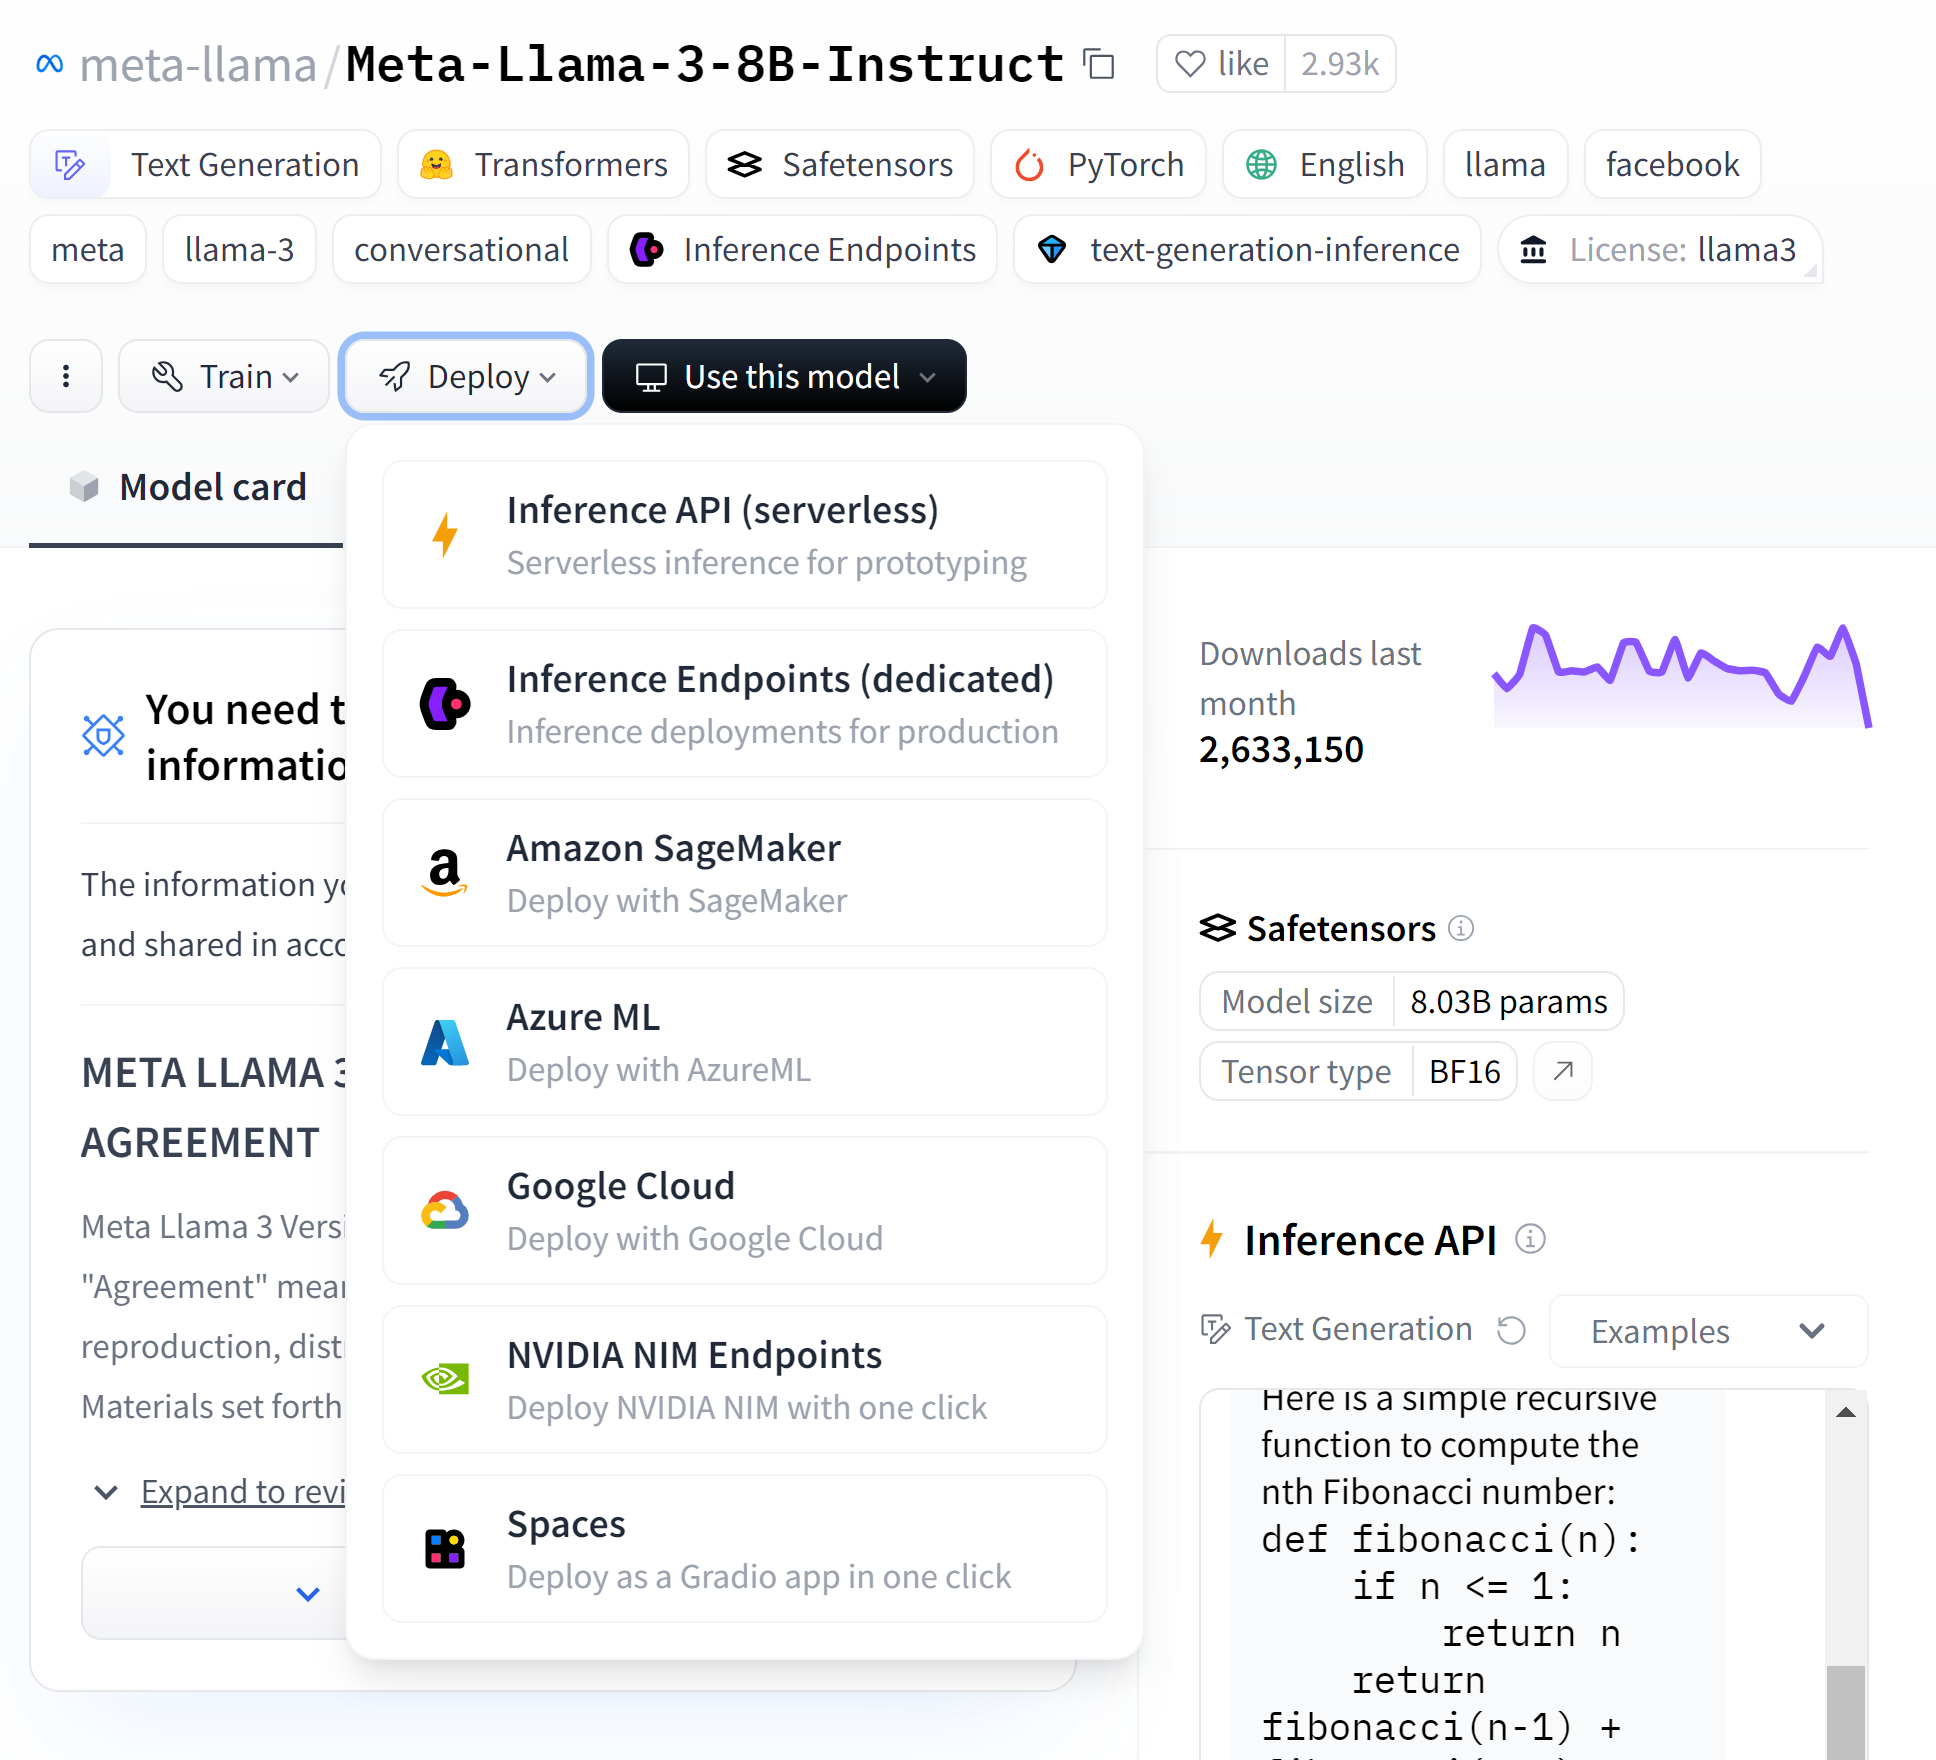The width and height of the screenshot is (1936, 1760).
Task: Select the meta tag
Action: coord(88,249)
